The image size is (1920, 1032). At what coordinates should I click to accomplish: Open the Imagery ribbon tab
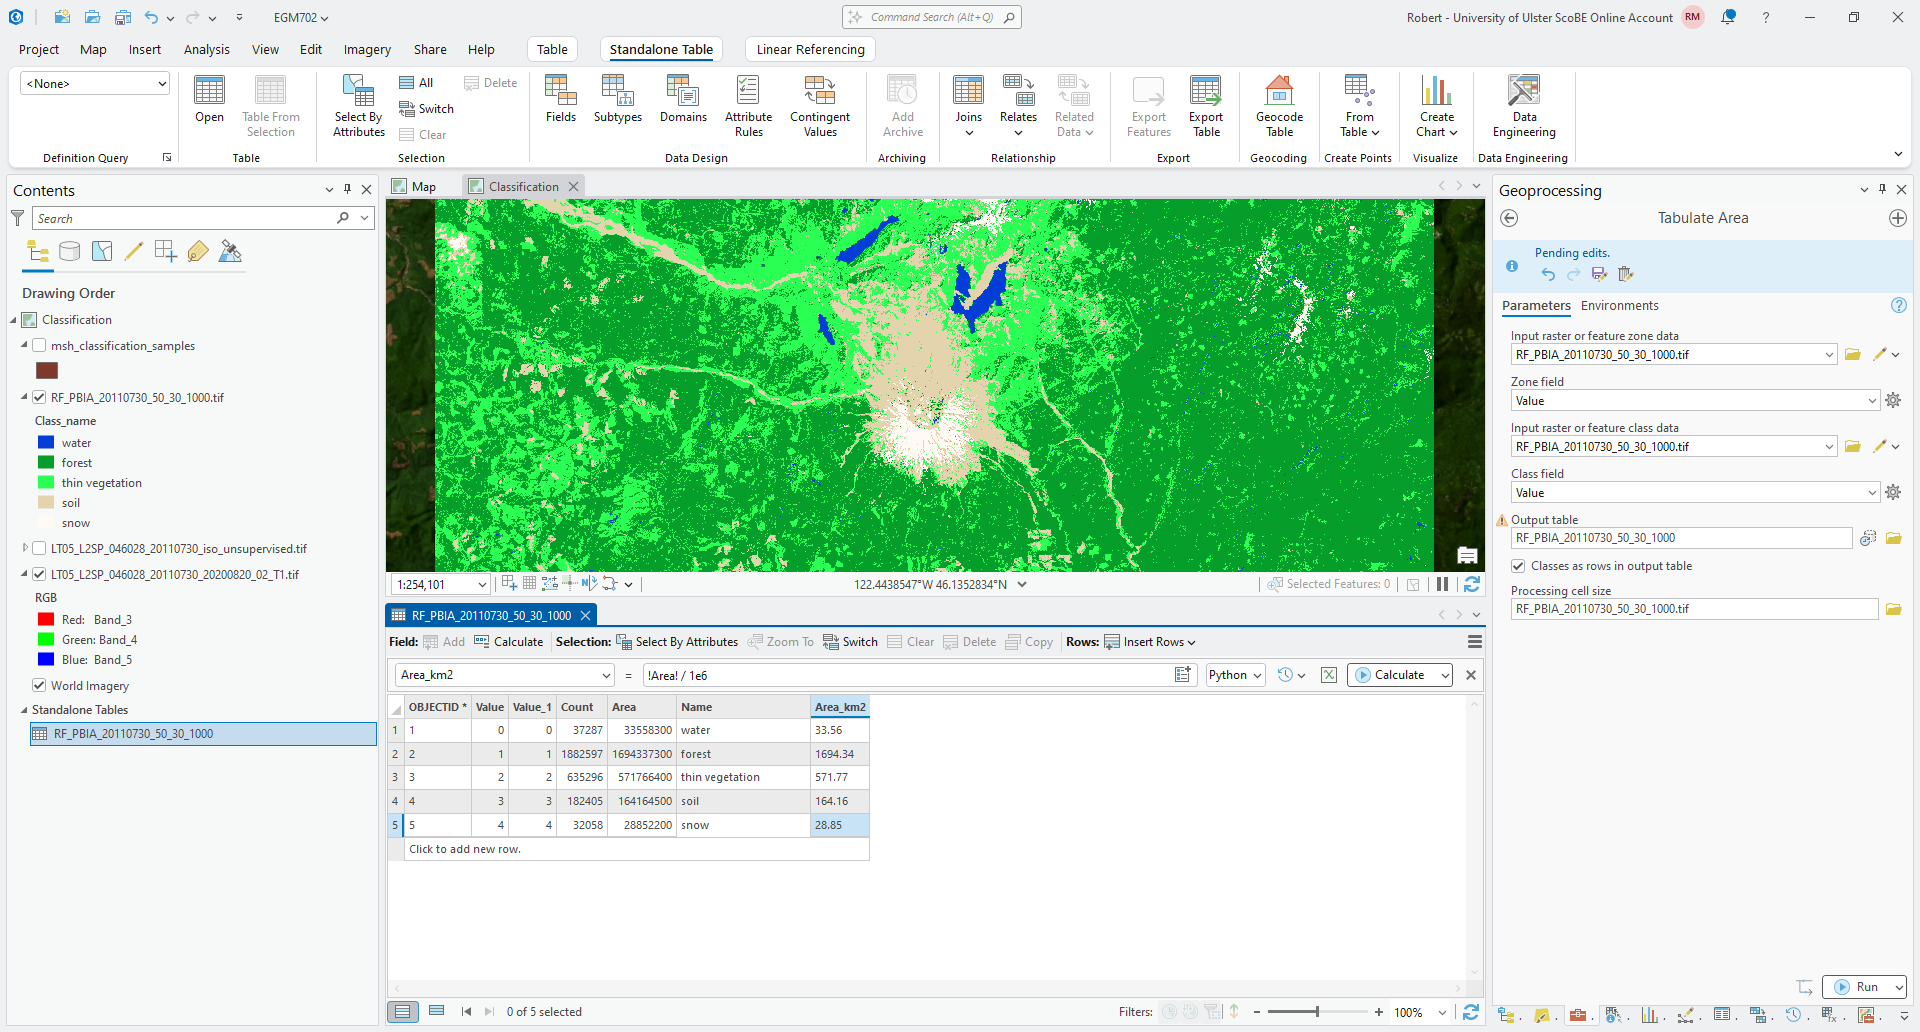tap(367, 49)
